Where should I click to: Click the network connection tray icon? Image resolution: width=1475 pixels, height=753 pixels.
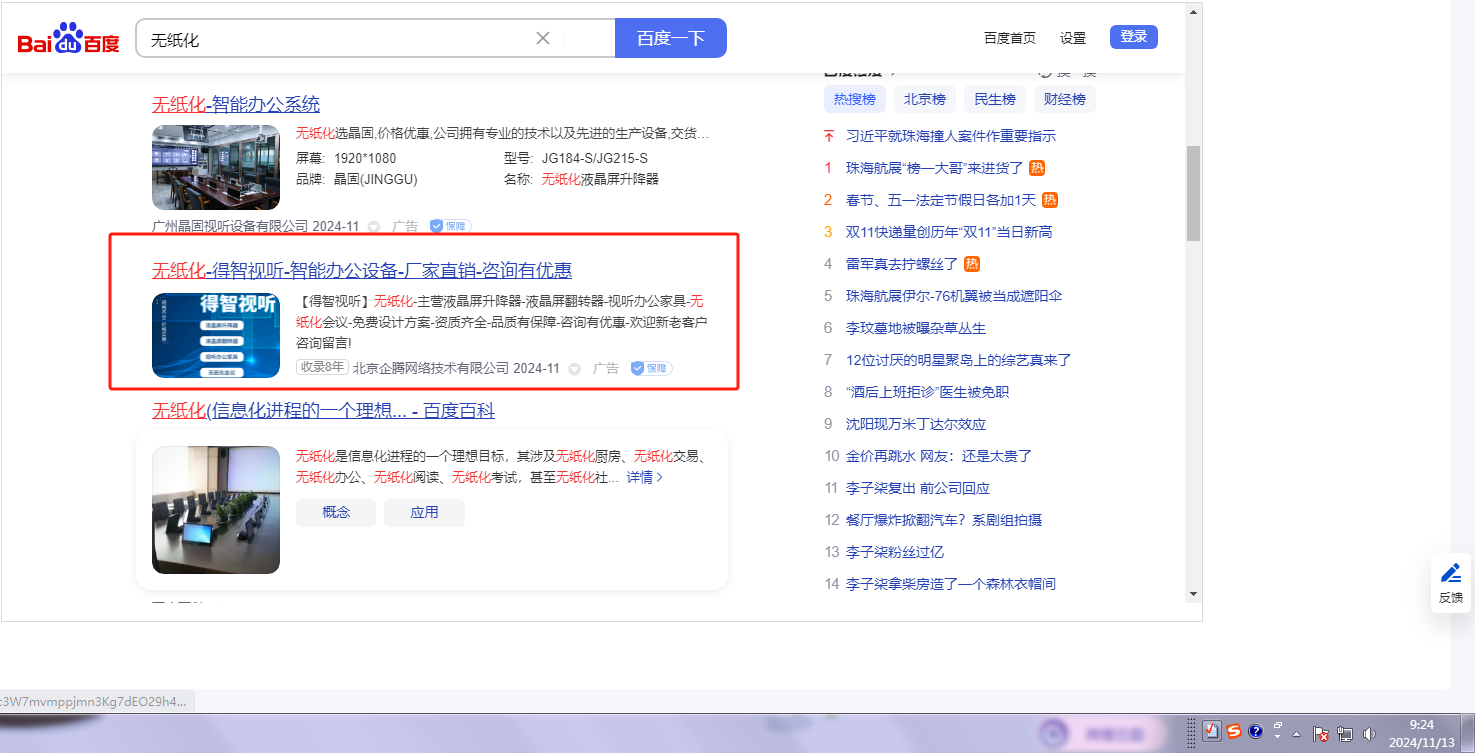(x=1345, y=733)
